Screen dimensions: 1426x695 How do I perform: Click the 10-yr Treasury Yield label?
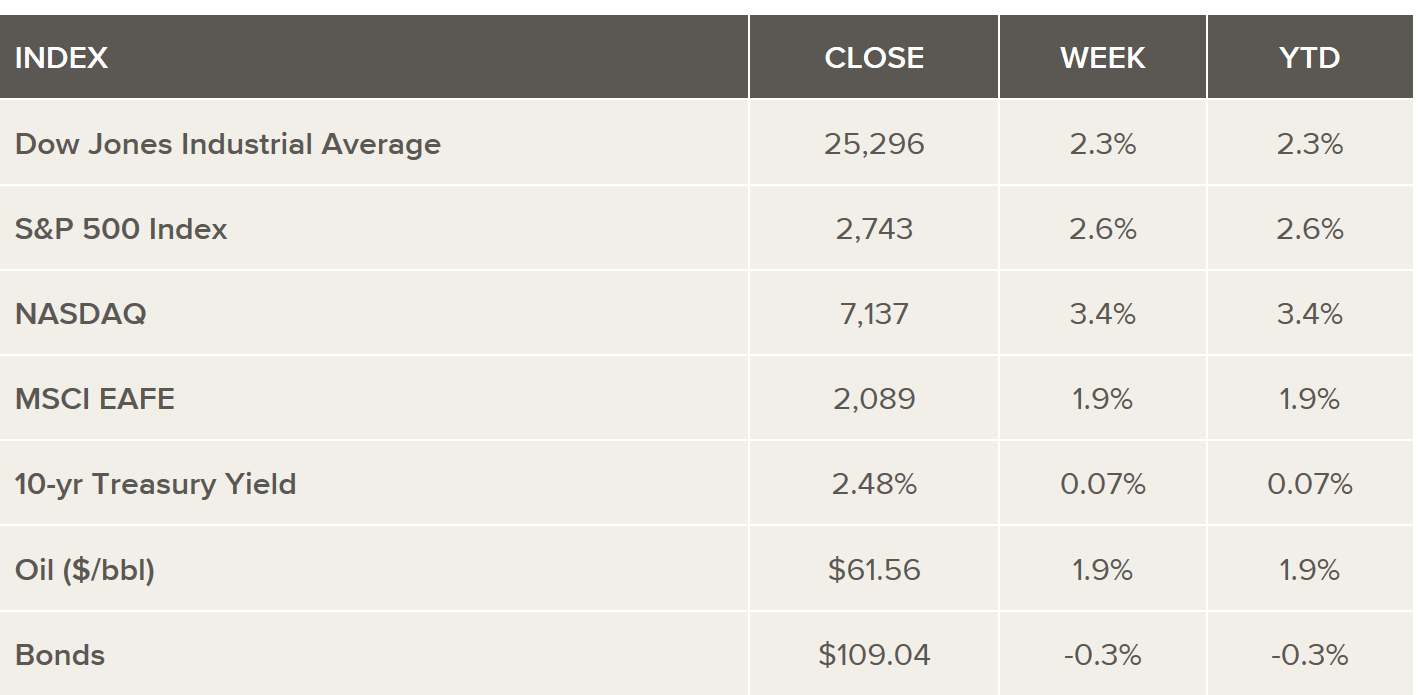(x=156, y=484)
